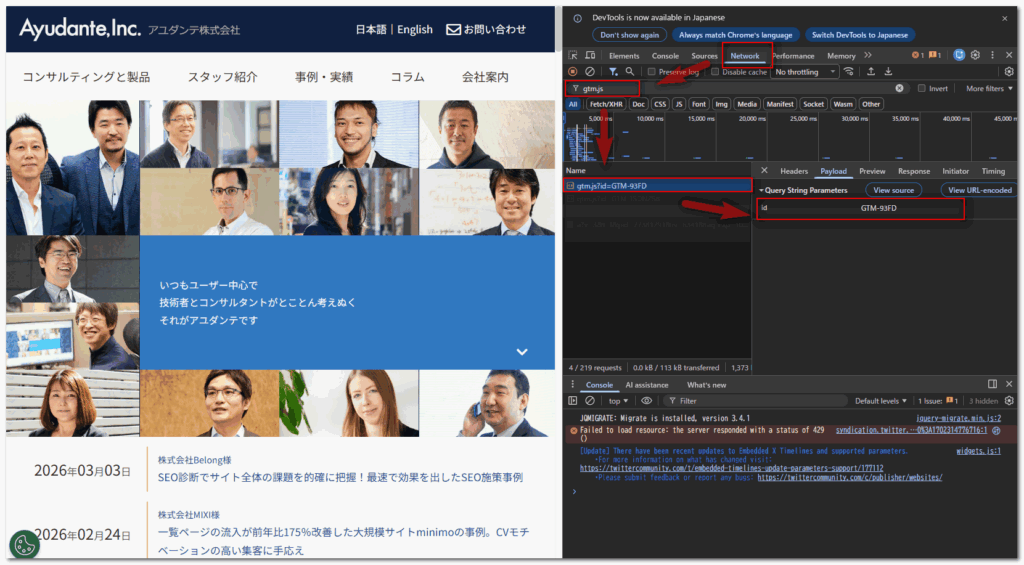Switch to the Headers tab

pos(794,171)
